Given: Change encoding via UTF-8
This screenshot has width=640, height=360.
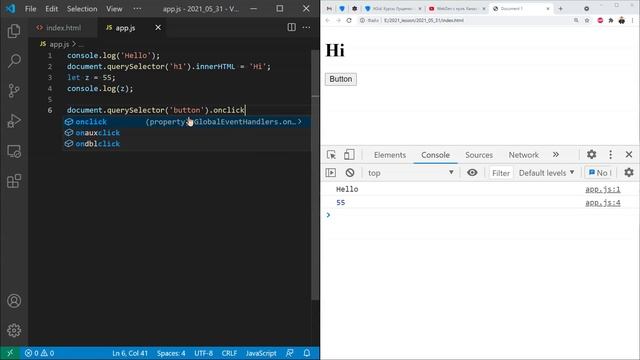Looking at the screenshot, I should coord(203,353).
